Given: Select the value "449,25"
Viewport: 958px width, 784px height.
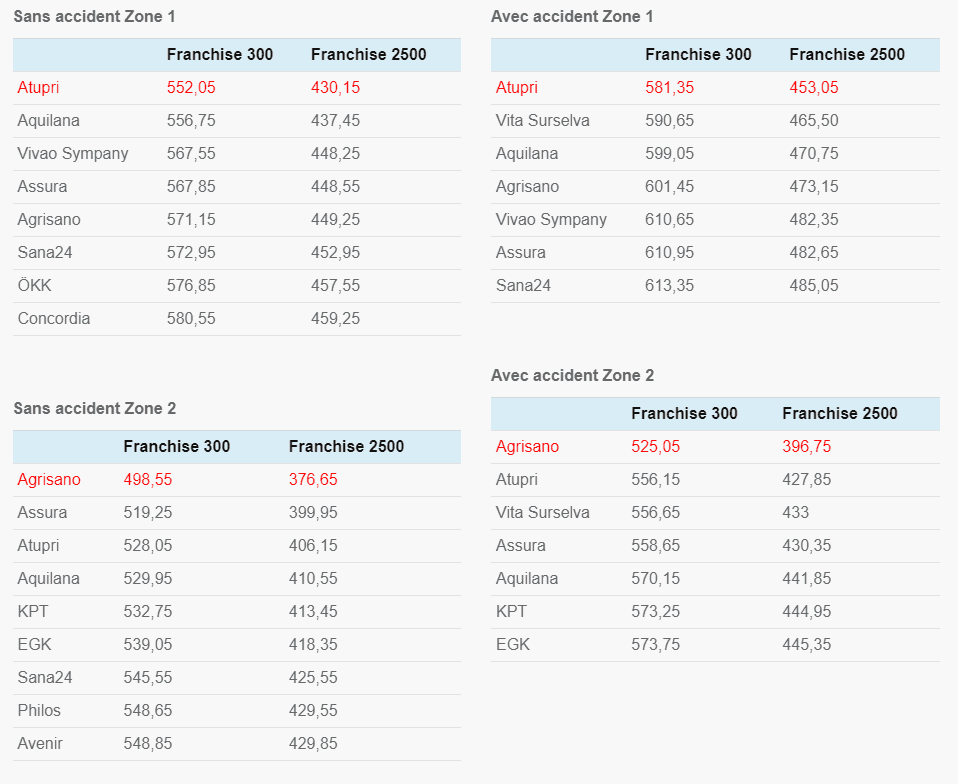Looking at the screenshot, I should 335,219.
